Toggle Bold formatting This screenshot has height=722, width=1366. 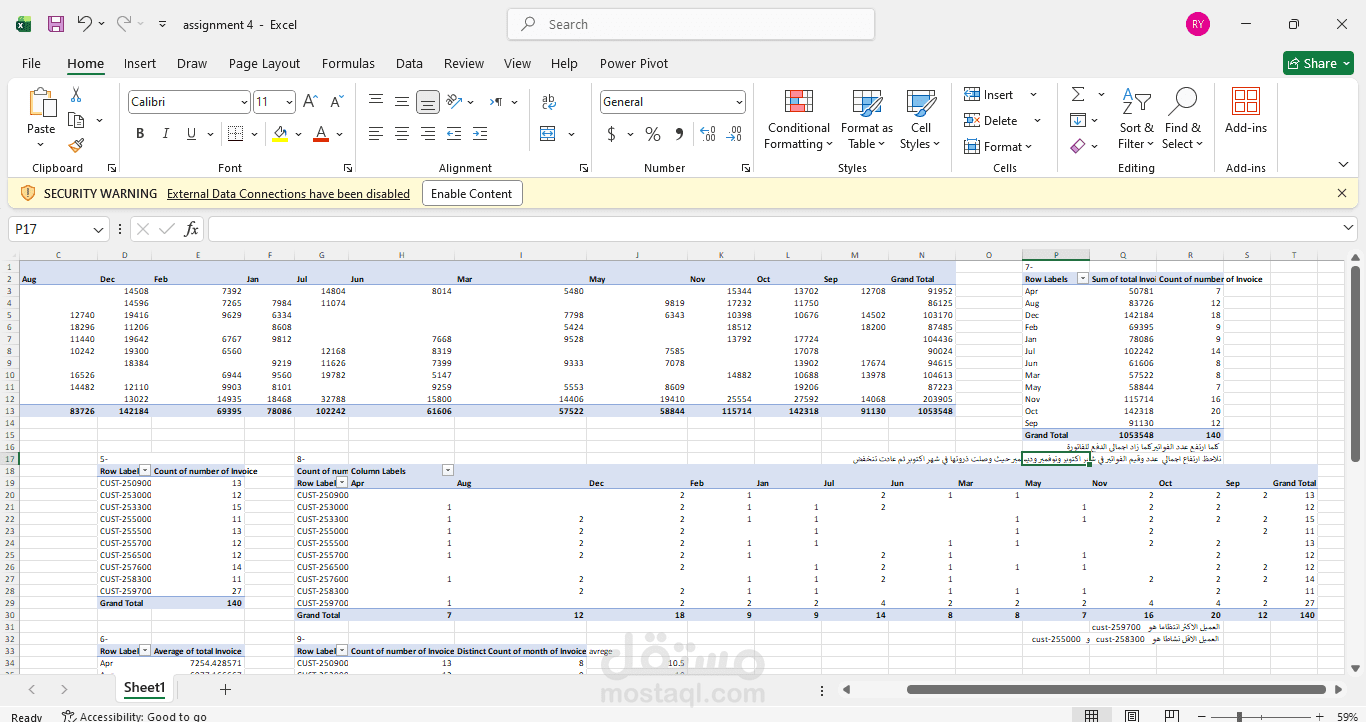(x=140, y=134)
